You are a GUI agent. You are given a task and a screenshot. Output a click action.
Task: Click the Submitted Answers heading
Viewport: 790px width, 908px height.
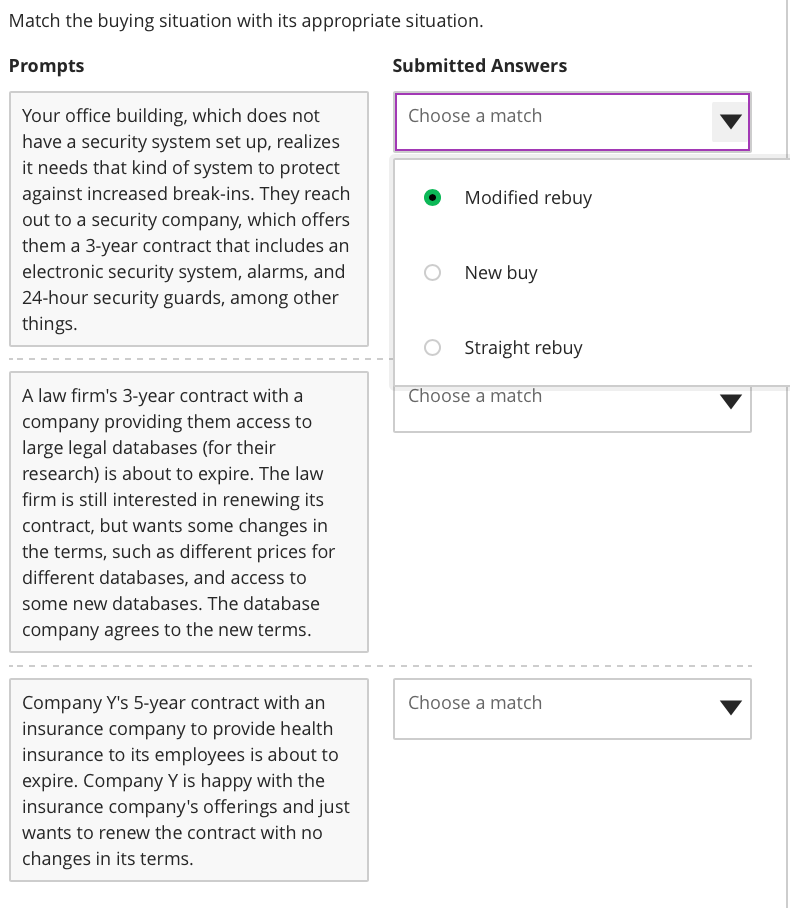[480, 65]
